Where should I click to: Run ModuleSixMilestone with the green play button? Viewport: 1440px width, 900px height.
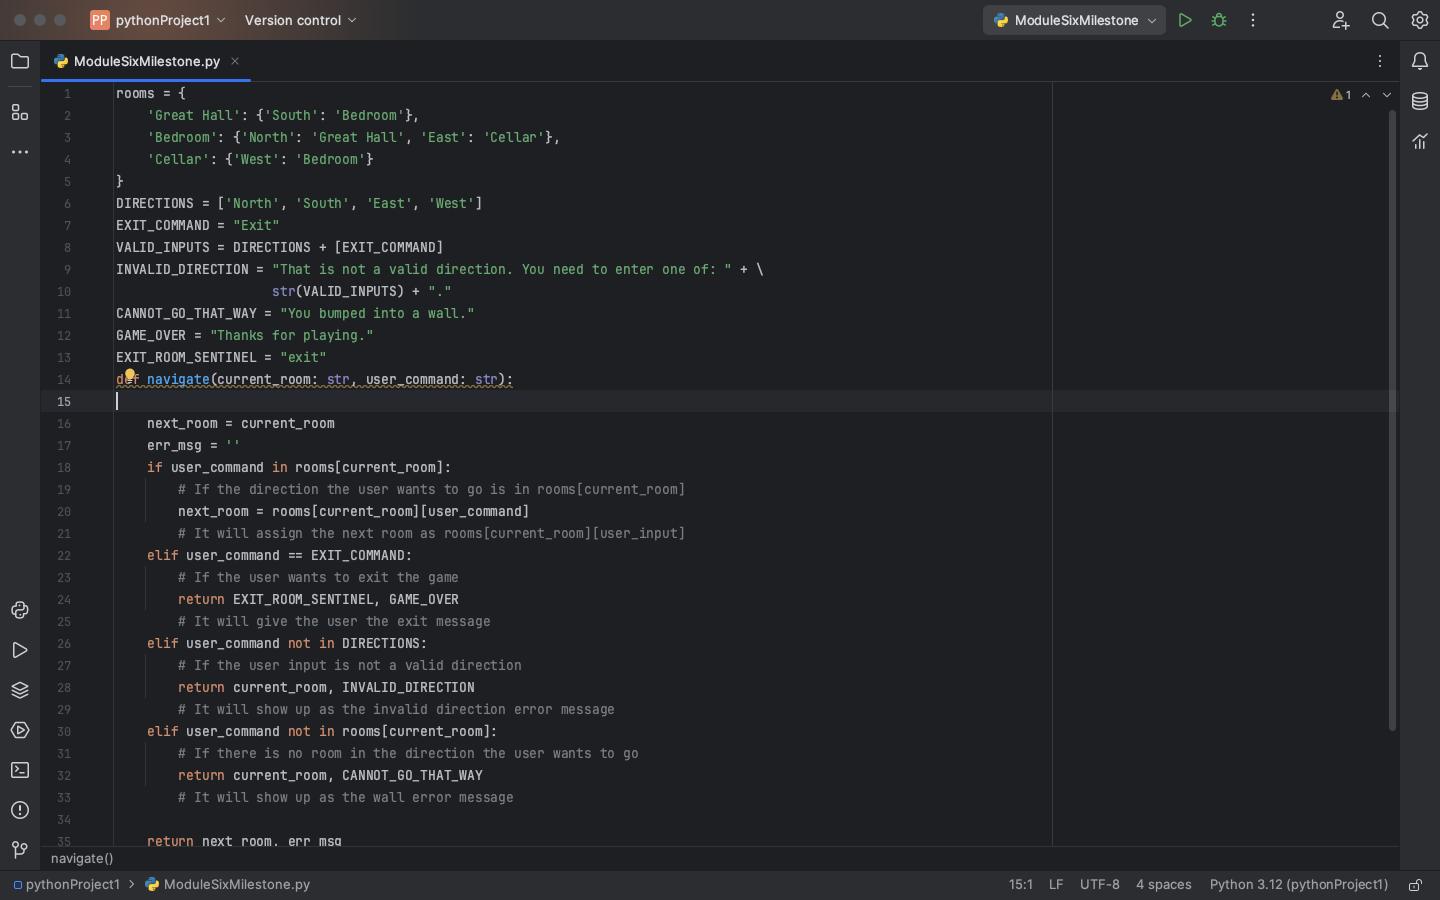click(x=1185, y=20)
